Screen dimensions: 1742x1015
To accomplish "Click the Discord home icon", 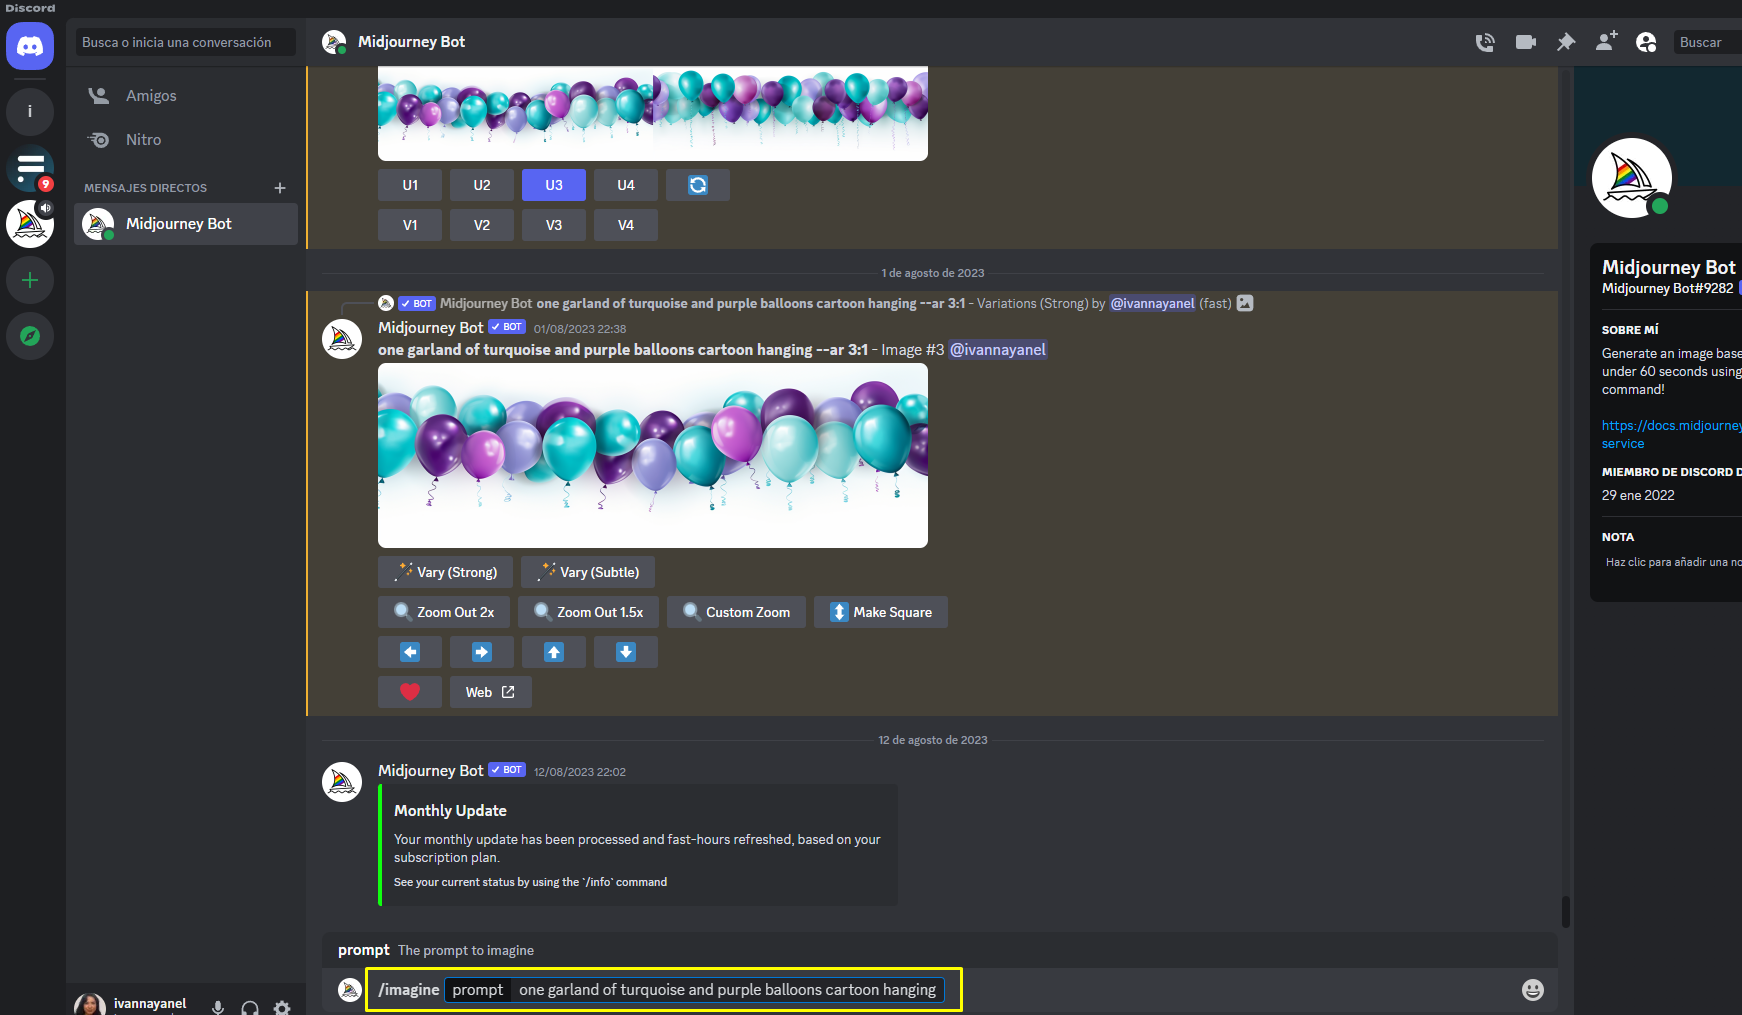I will [x=30, y=46].
